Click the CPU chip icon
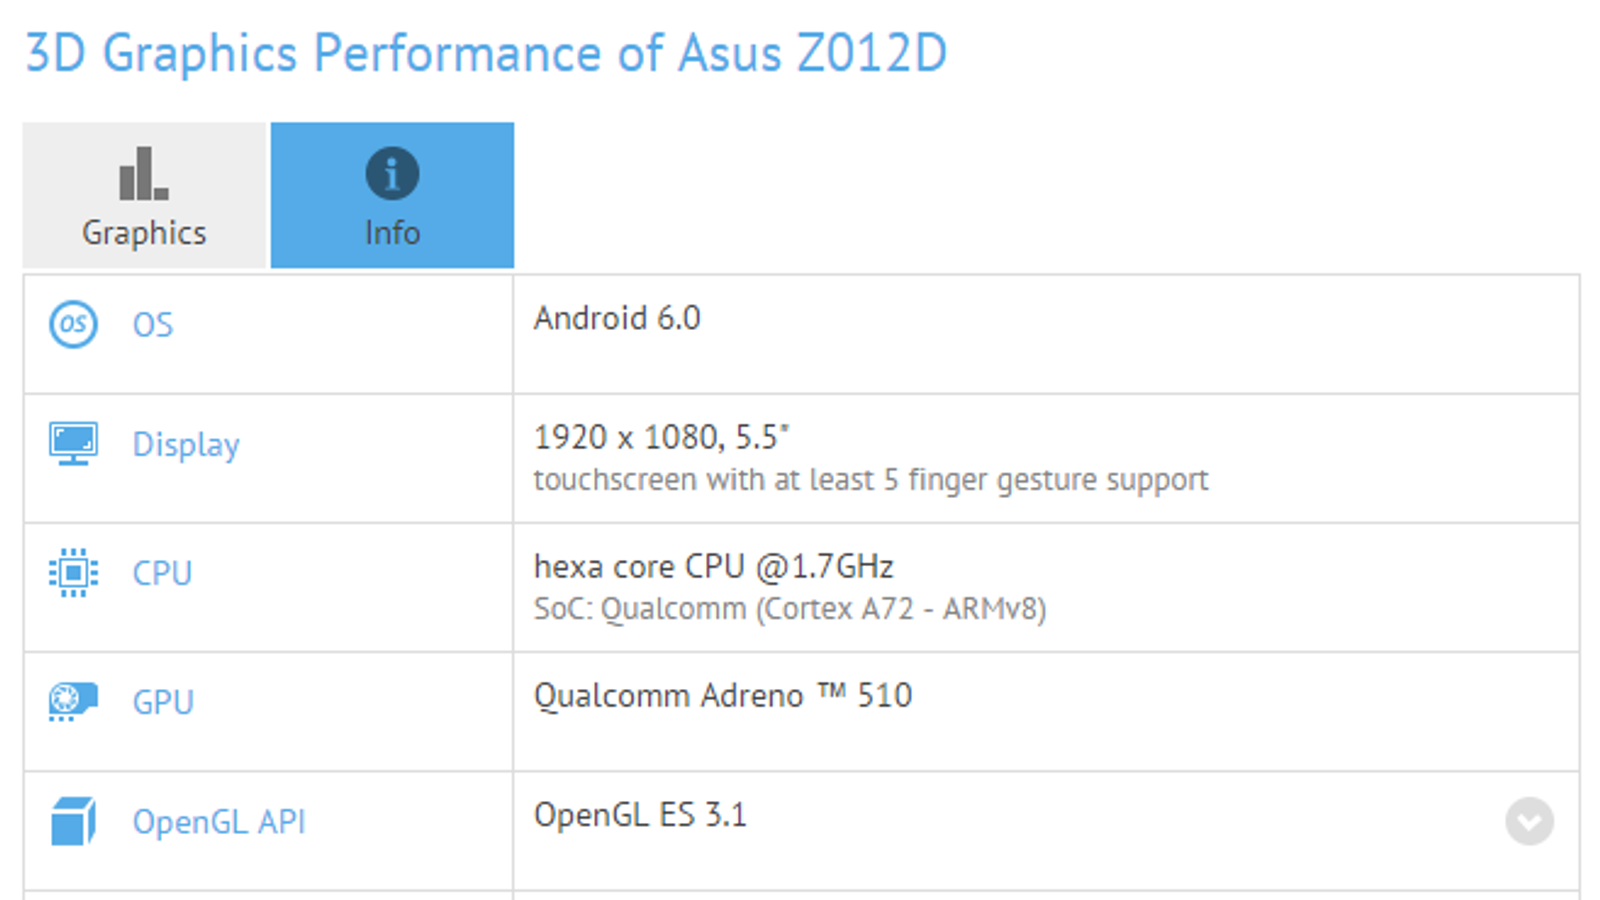This screenshot has width=1600, height=900. pyautogui.click(x=73, y=573)
